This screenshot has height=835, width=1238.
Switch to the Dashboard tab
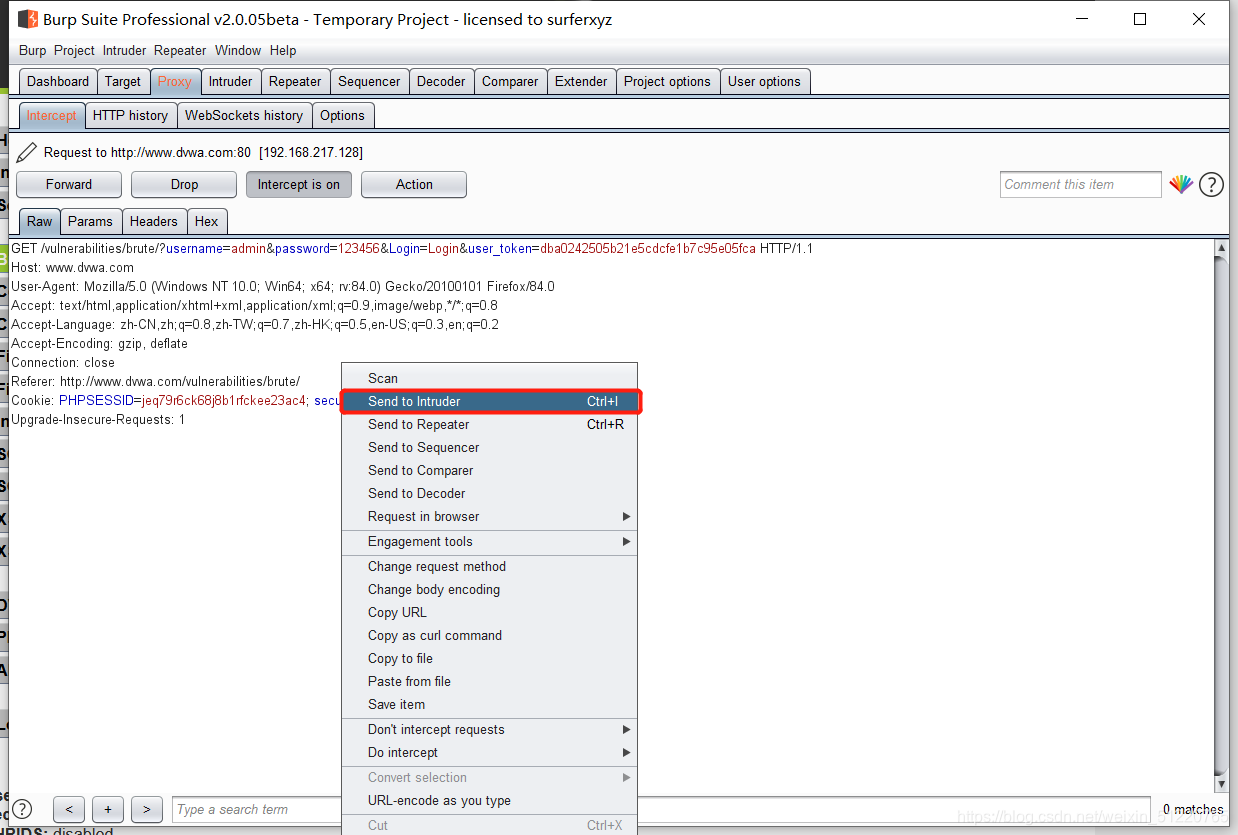pos(58,81)
